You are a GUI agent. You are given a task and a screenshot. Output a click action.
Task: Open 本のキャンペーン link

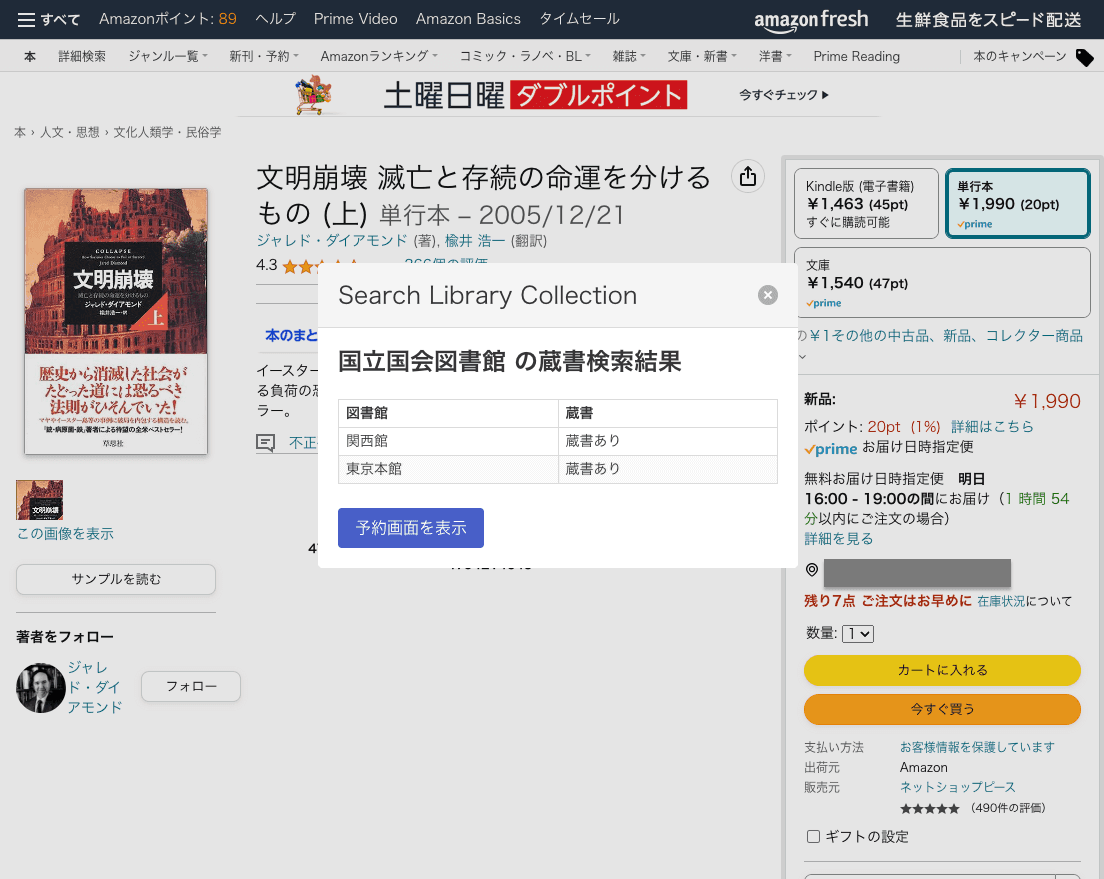(x=1020, y=56)
